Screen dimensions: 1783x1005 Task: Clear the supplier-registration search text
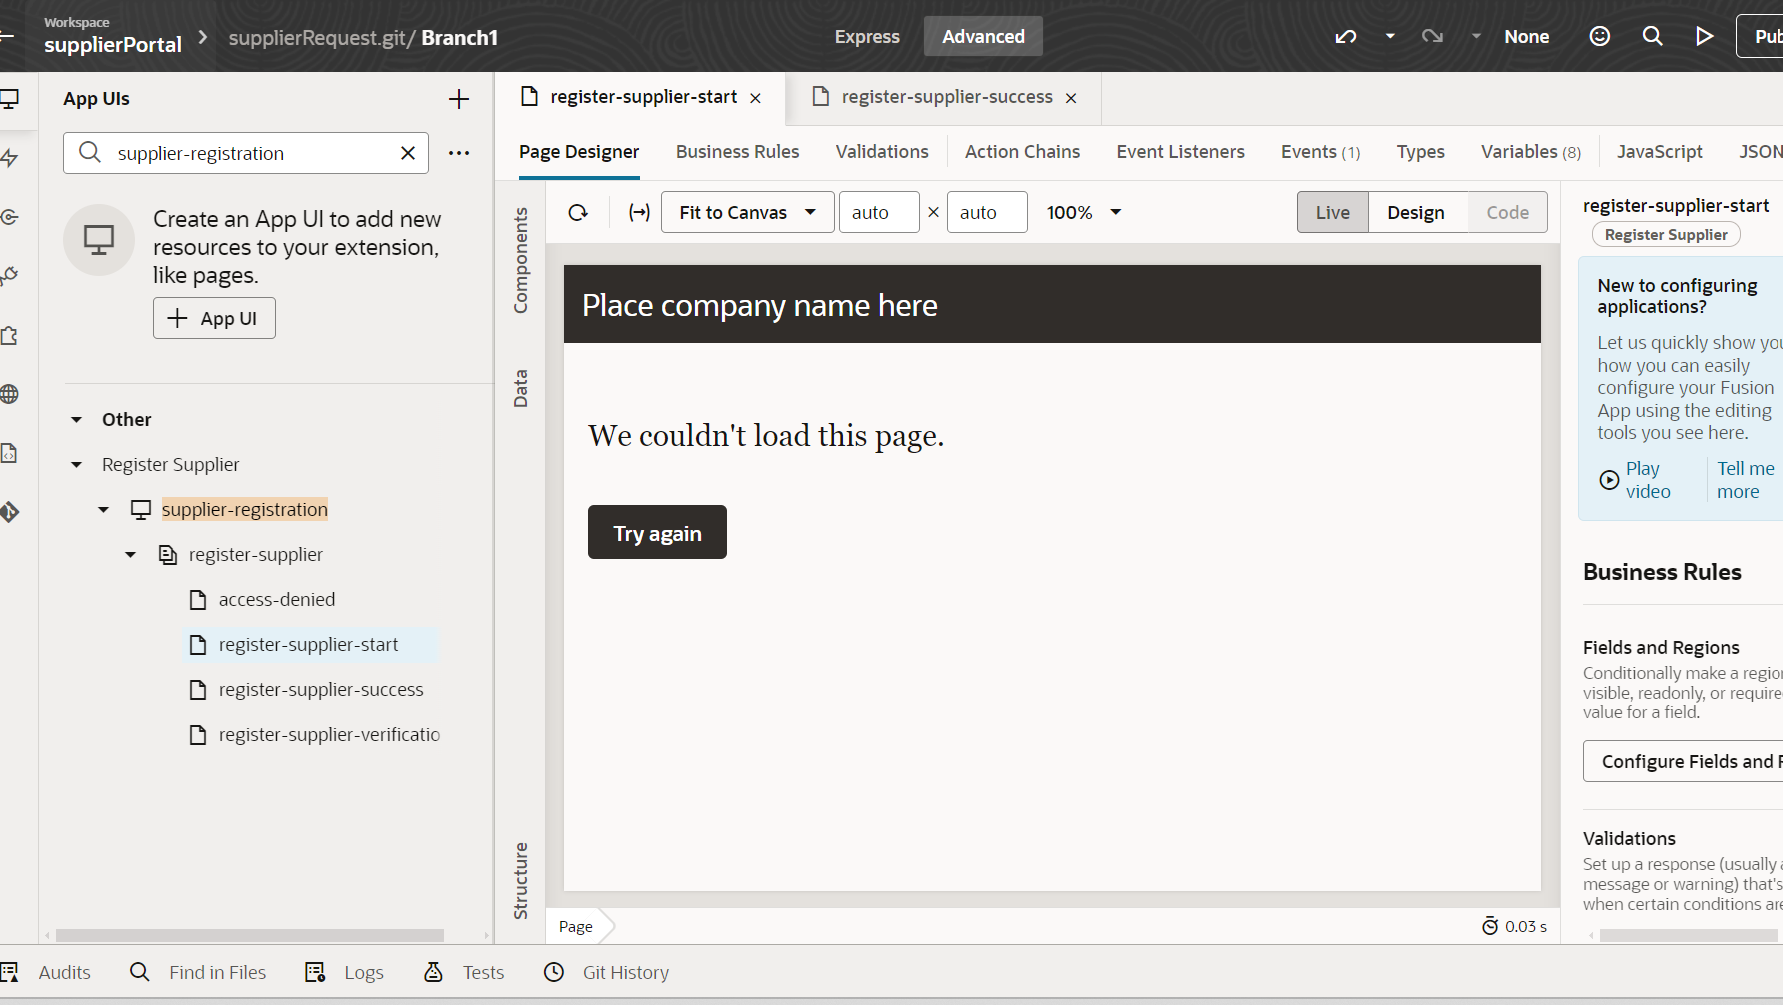point(408,153)
